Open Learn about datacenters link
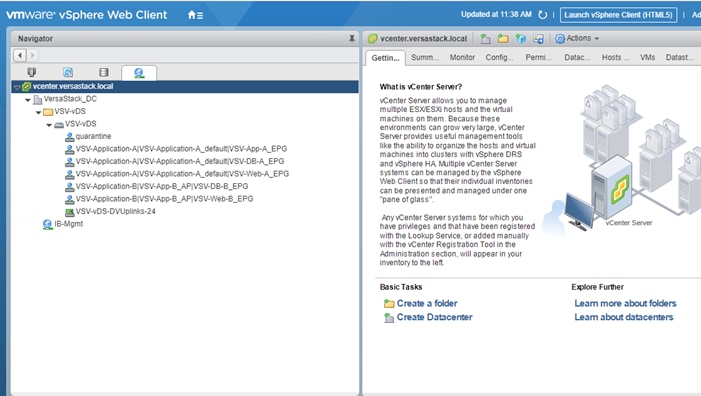701x396 pixels. (x=624, y=317)
